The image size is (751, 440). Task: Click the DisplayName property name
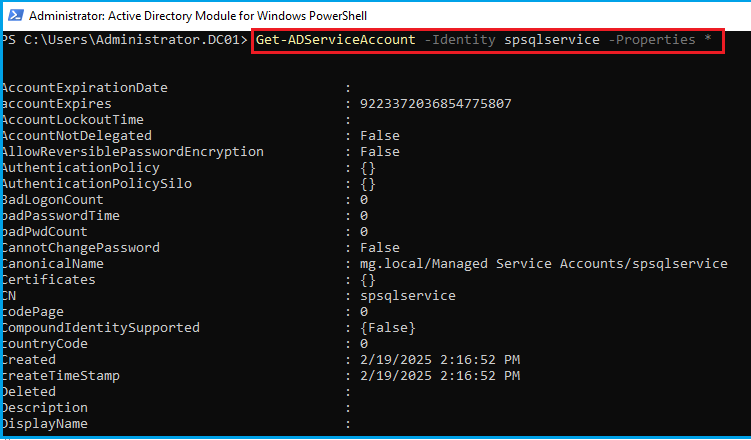(x=45, y=424)
